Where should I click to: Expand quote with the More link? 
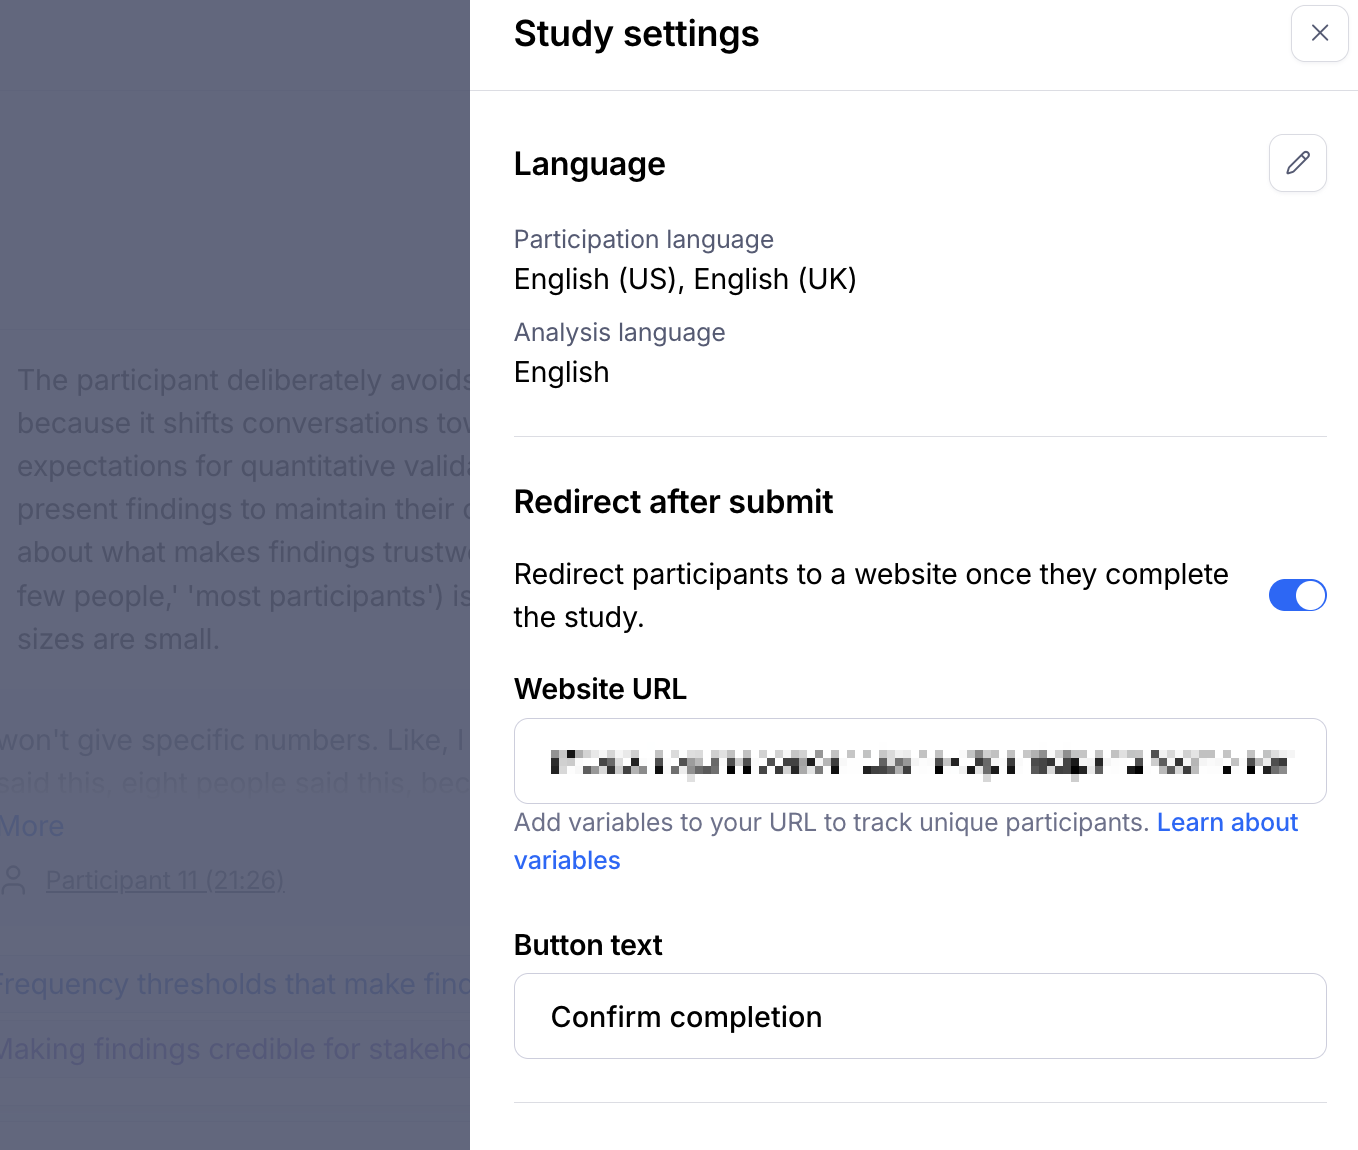pyautogui.click(x=32, y=826)
